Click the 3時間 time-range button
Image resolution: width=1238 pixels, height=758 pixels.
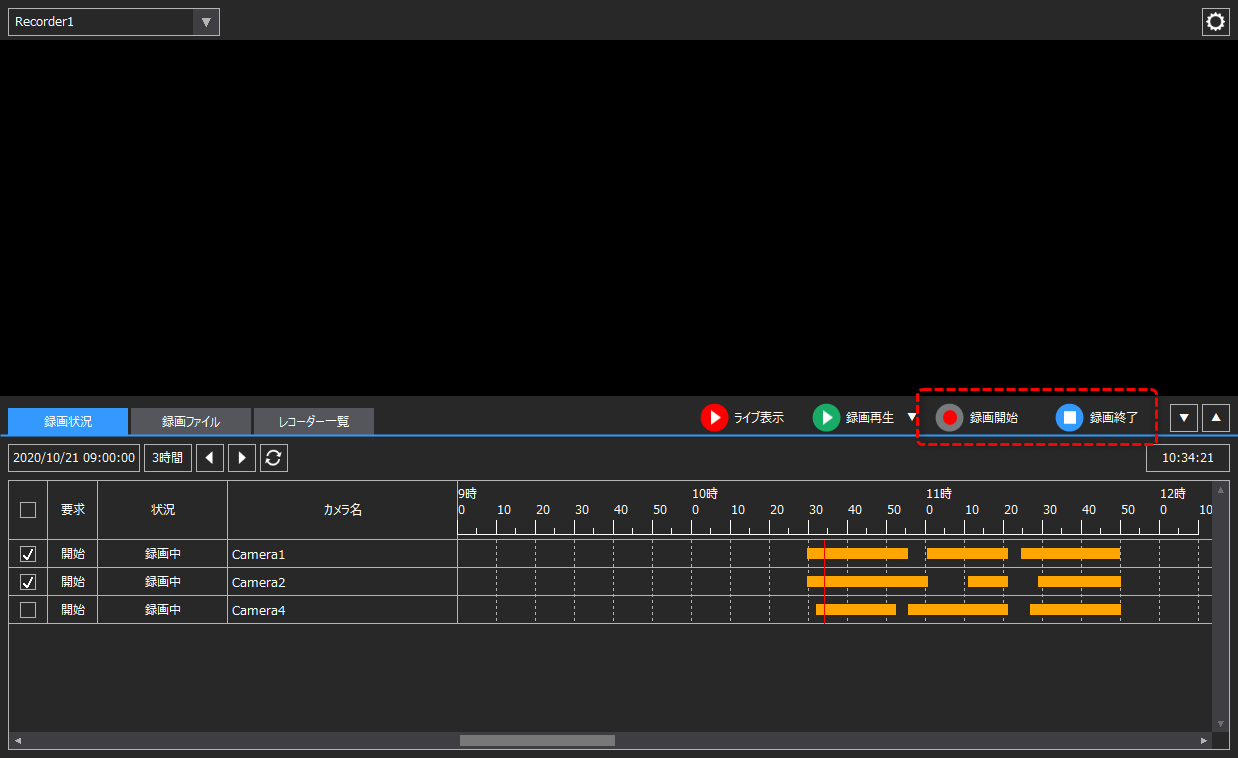[167, 457]
